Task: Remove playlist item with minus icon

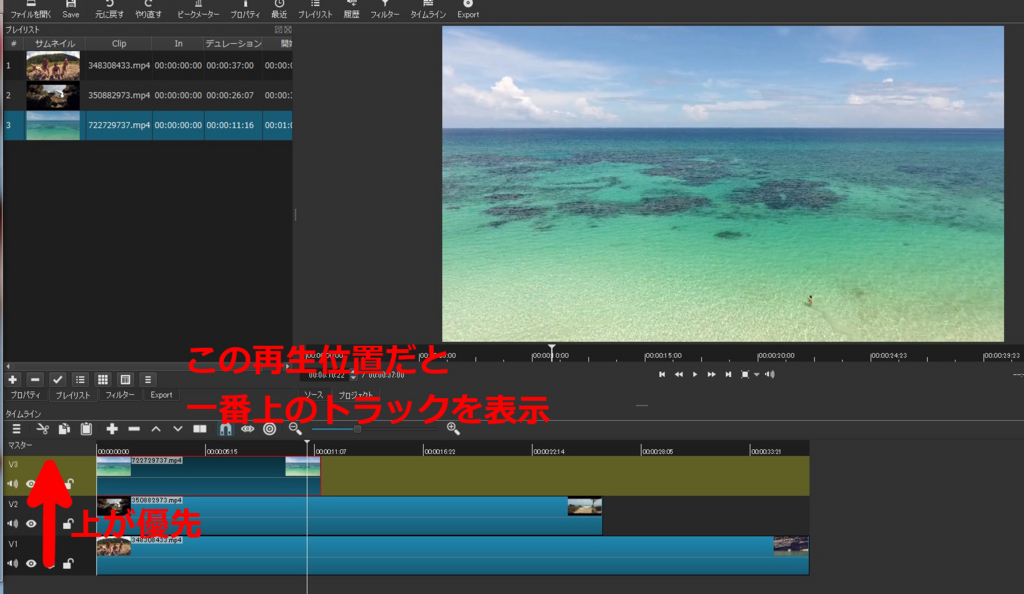Action: (35, 379)
